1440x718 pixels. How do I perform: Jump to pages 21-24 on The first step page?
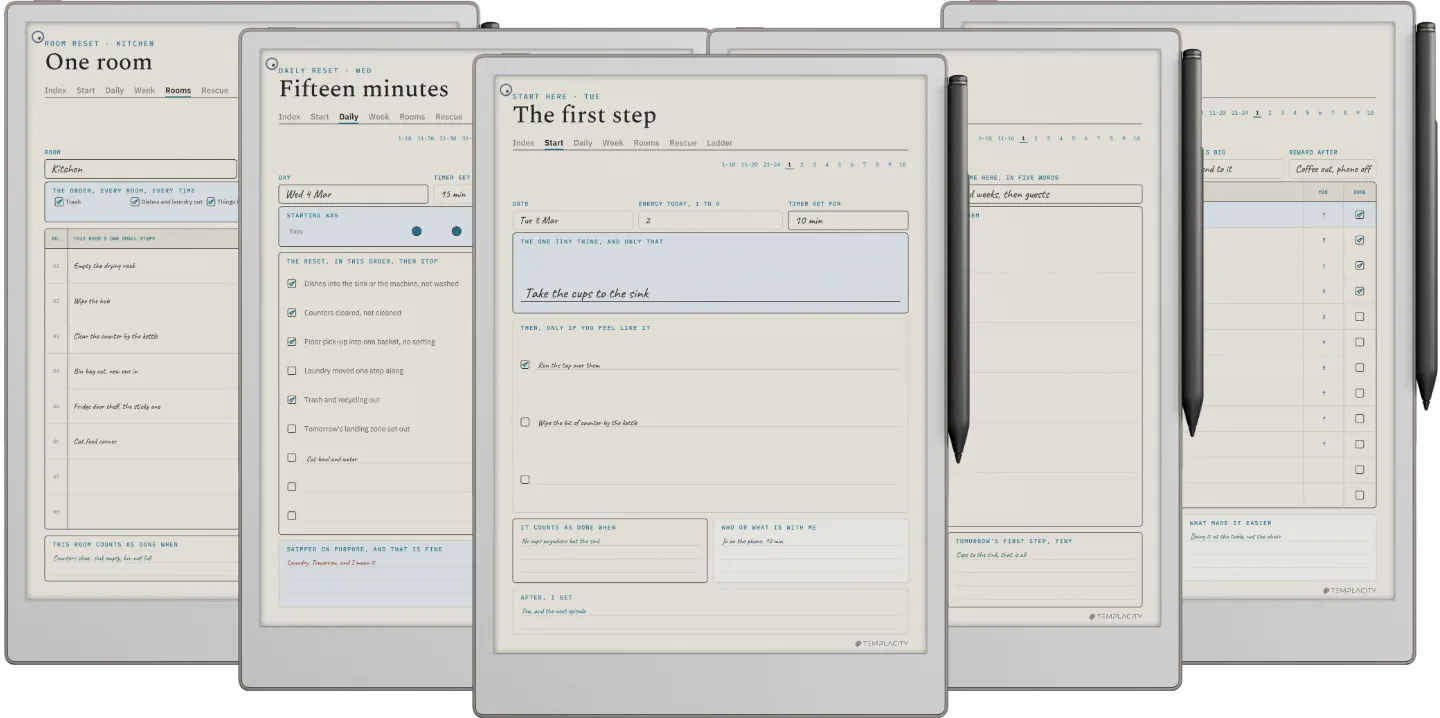click(771, 164)
